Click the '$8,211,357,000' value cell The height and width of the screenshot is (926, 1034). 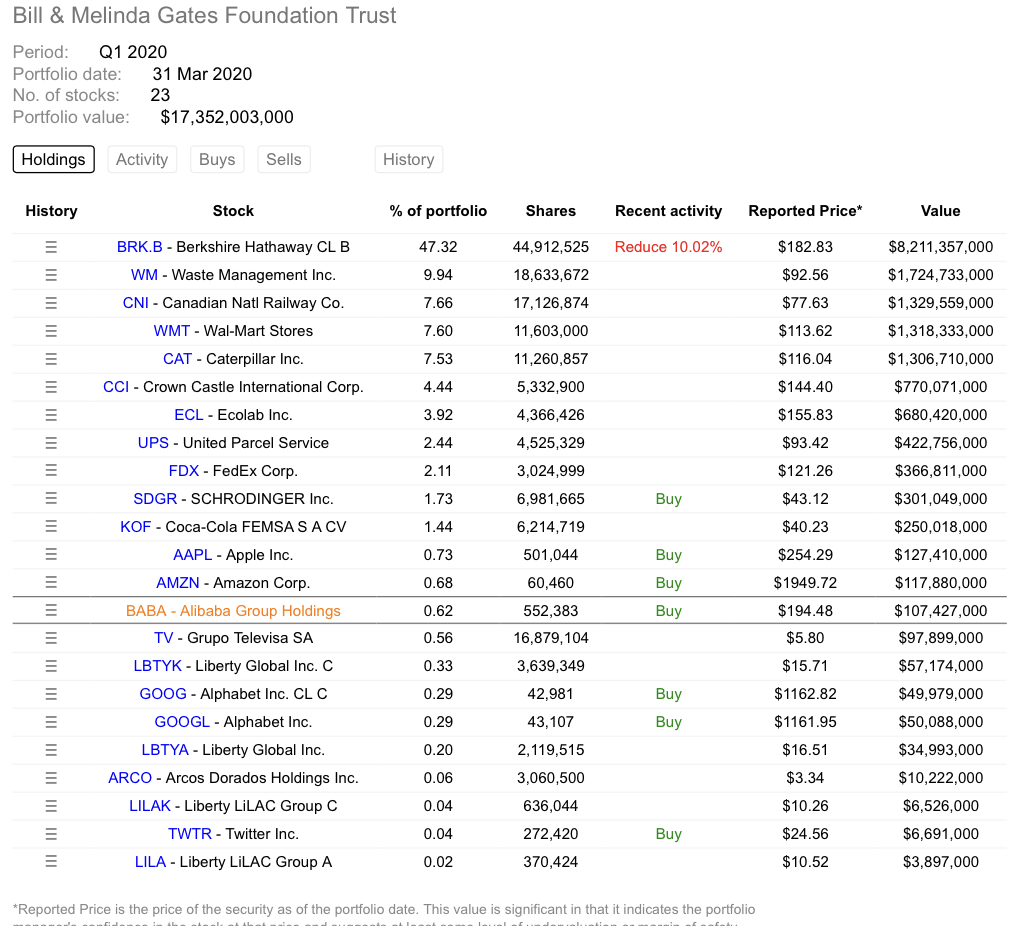tap(940, 247)
